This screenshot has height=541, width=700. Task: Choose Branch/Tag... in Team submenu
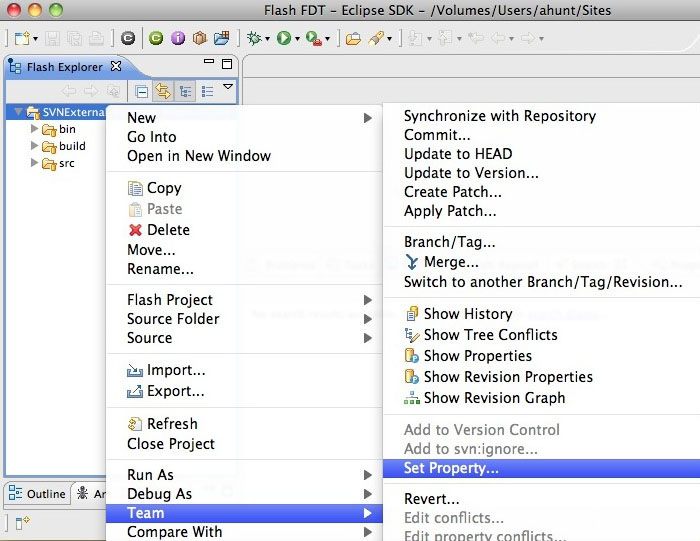(542, 242)
